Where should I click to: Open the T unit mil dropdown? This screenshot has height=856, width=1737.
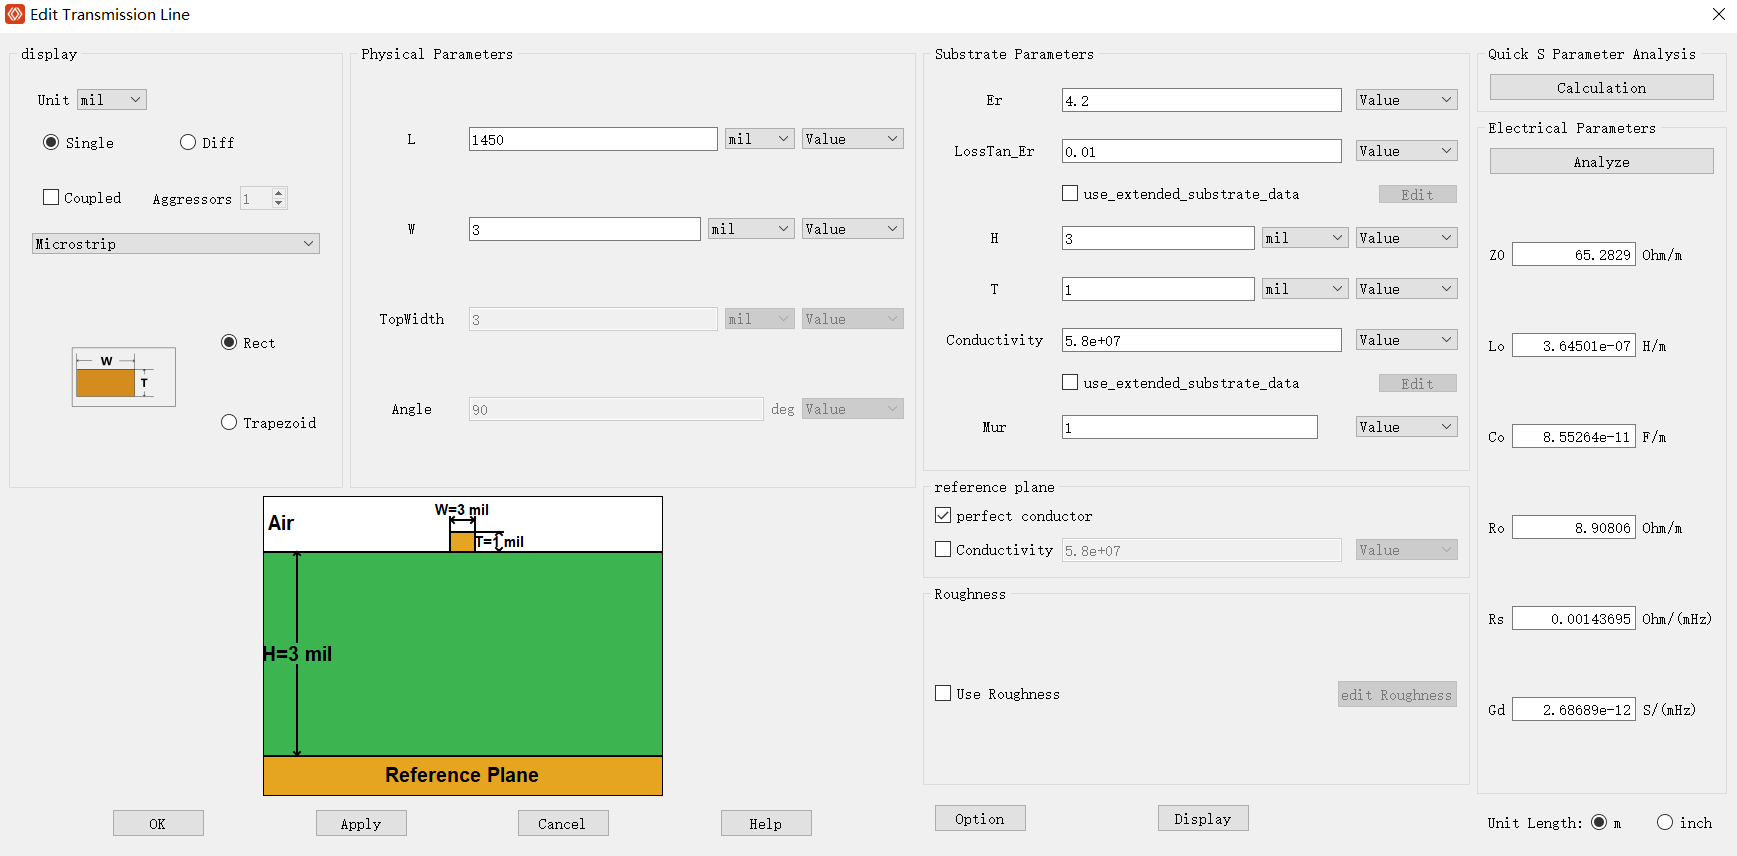pyautogui.click(x=1305, y=289)
